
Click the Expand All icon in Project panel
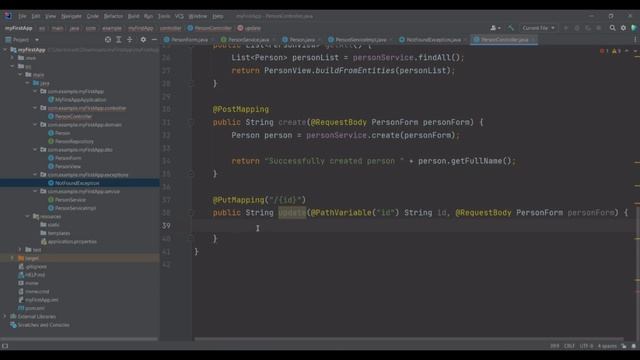(119, 40)
